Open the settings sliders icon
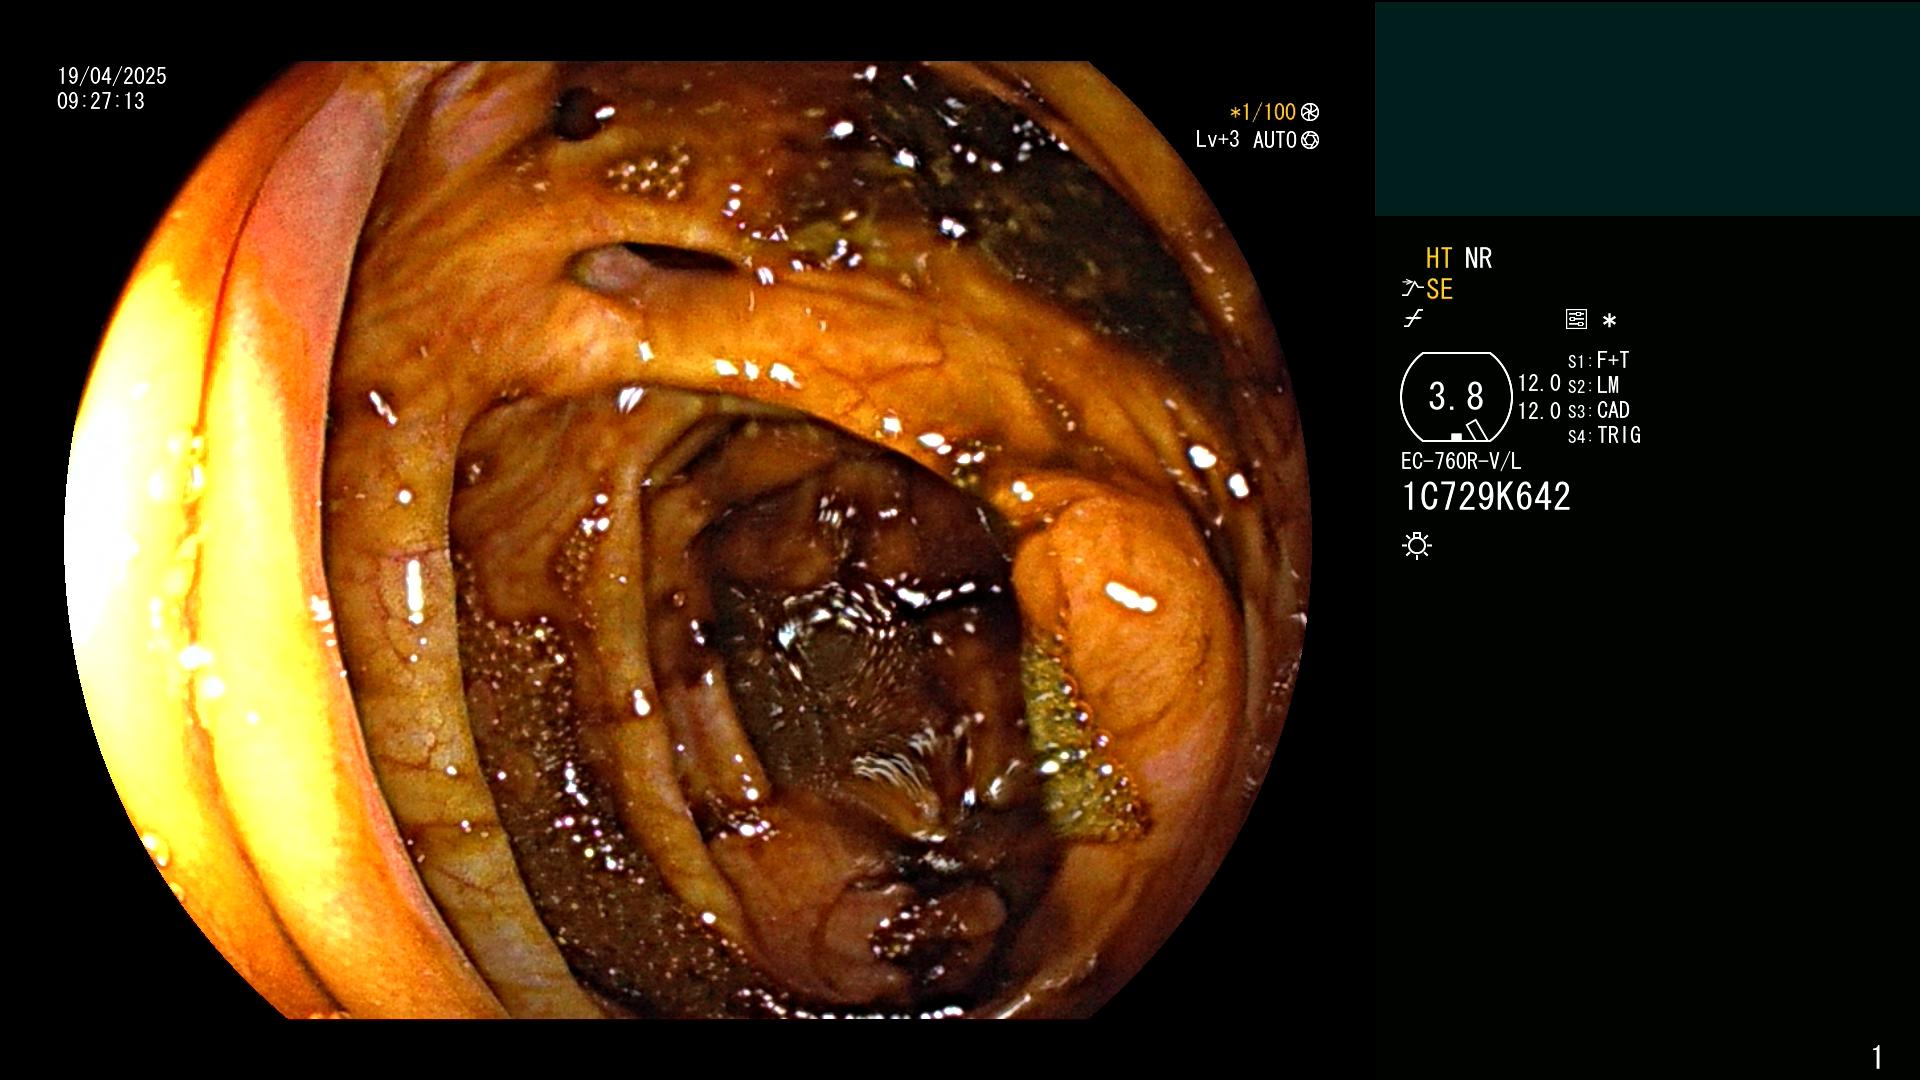The width and height of the screenshot is (1920, 1080). pyautogui.click(x=1576, y=319)
